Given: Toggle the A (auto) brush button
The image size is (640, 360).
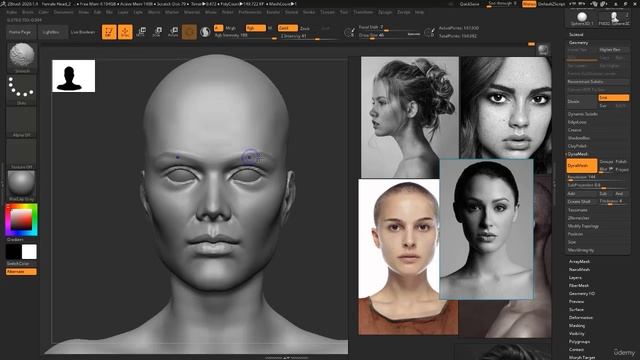Looking at the screenshot, I should pyautogui.click(x=218, y=28).
